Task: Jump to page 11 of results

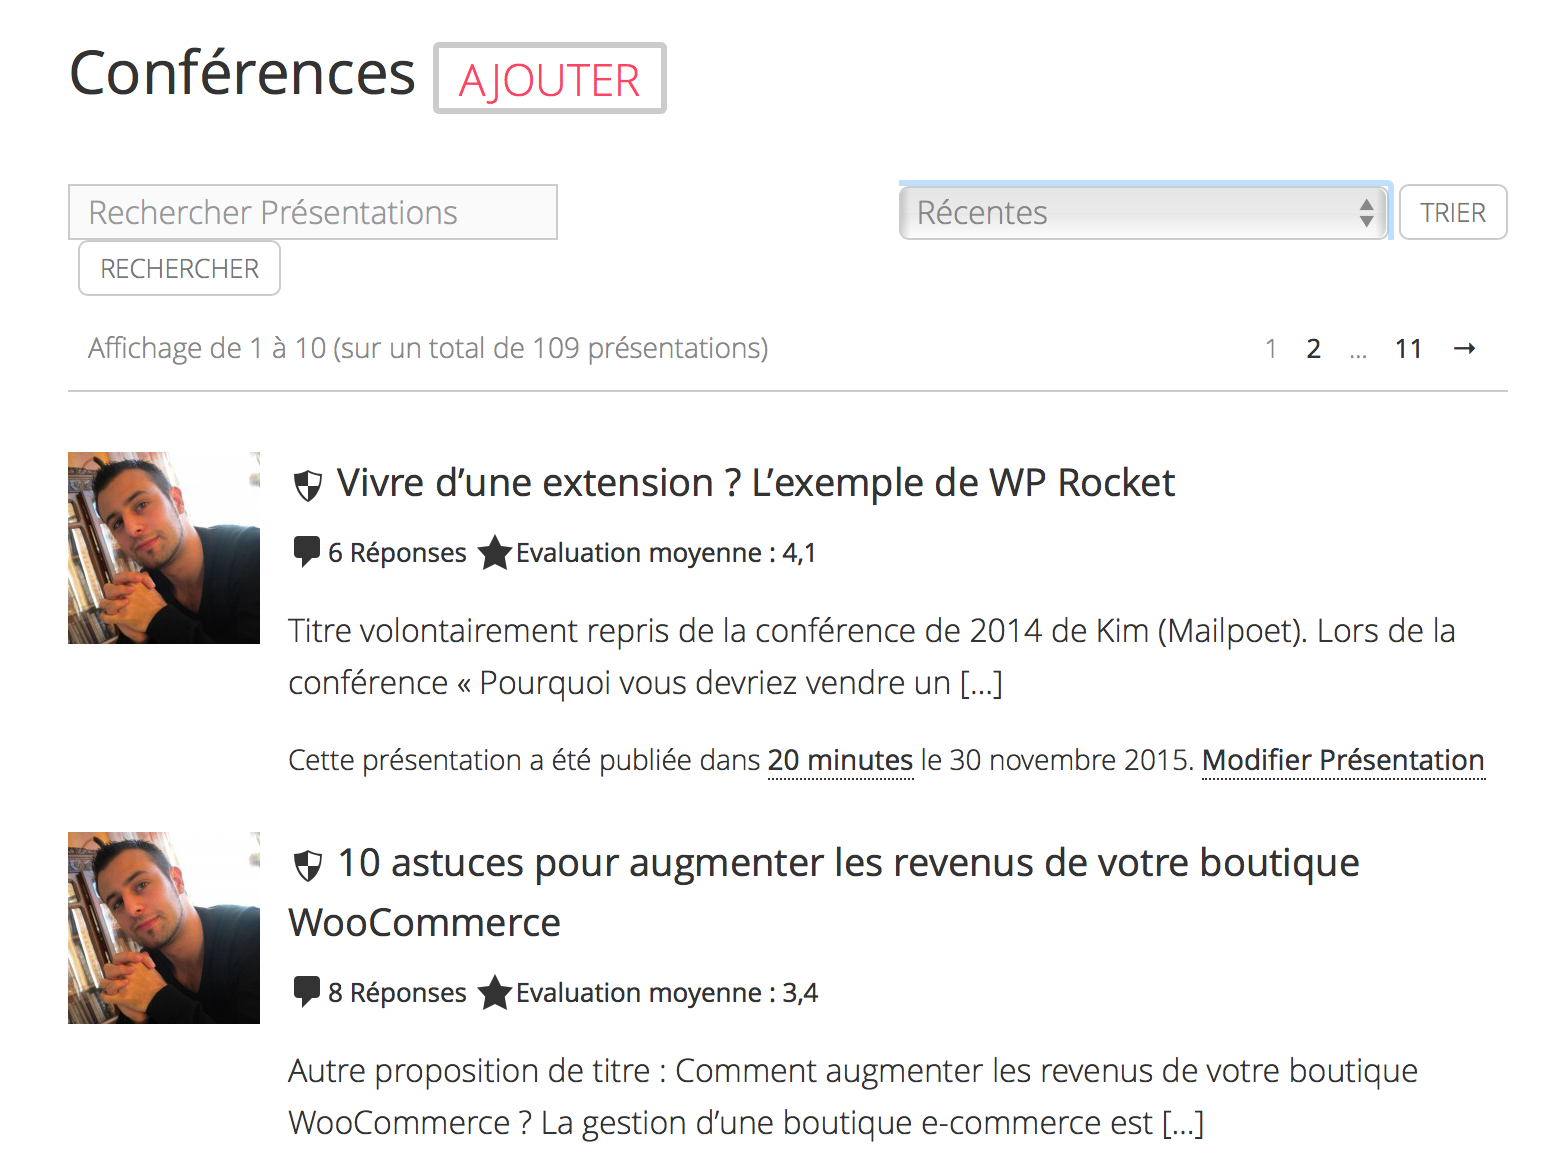Action: tap(1408, 348)
